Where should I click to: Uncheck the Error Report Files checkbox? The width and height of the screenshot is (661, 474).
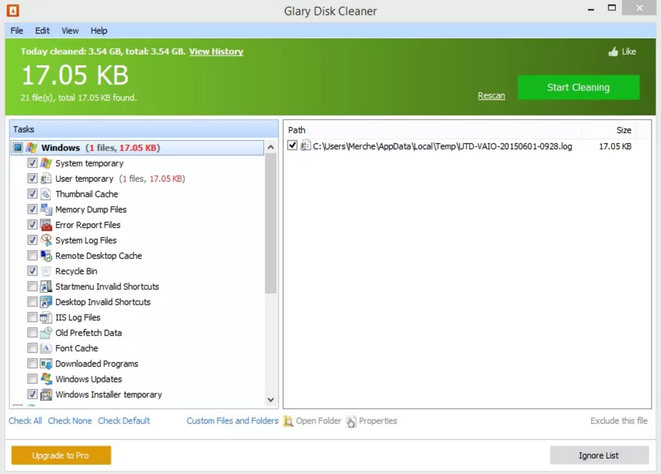pyautogui.click(x=32, y=224)
